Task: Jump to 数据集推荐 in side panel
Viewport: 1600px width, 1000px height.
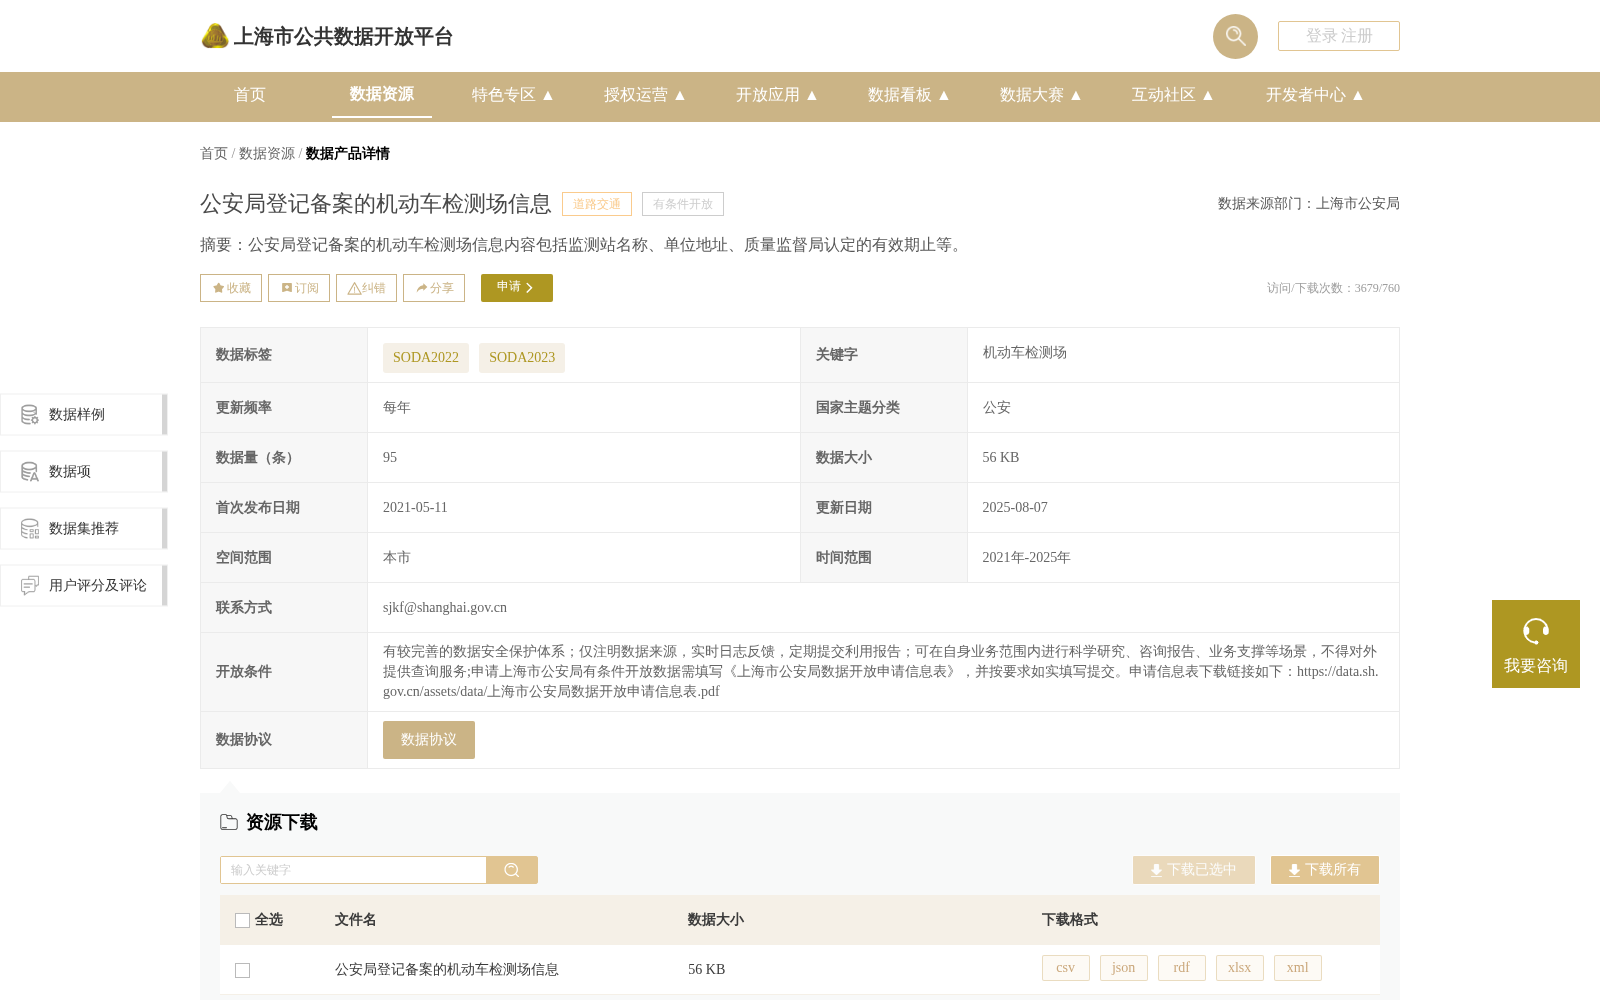Action: 83,528
